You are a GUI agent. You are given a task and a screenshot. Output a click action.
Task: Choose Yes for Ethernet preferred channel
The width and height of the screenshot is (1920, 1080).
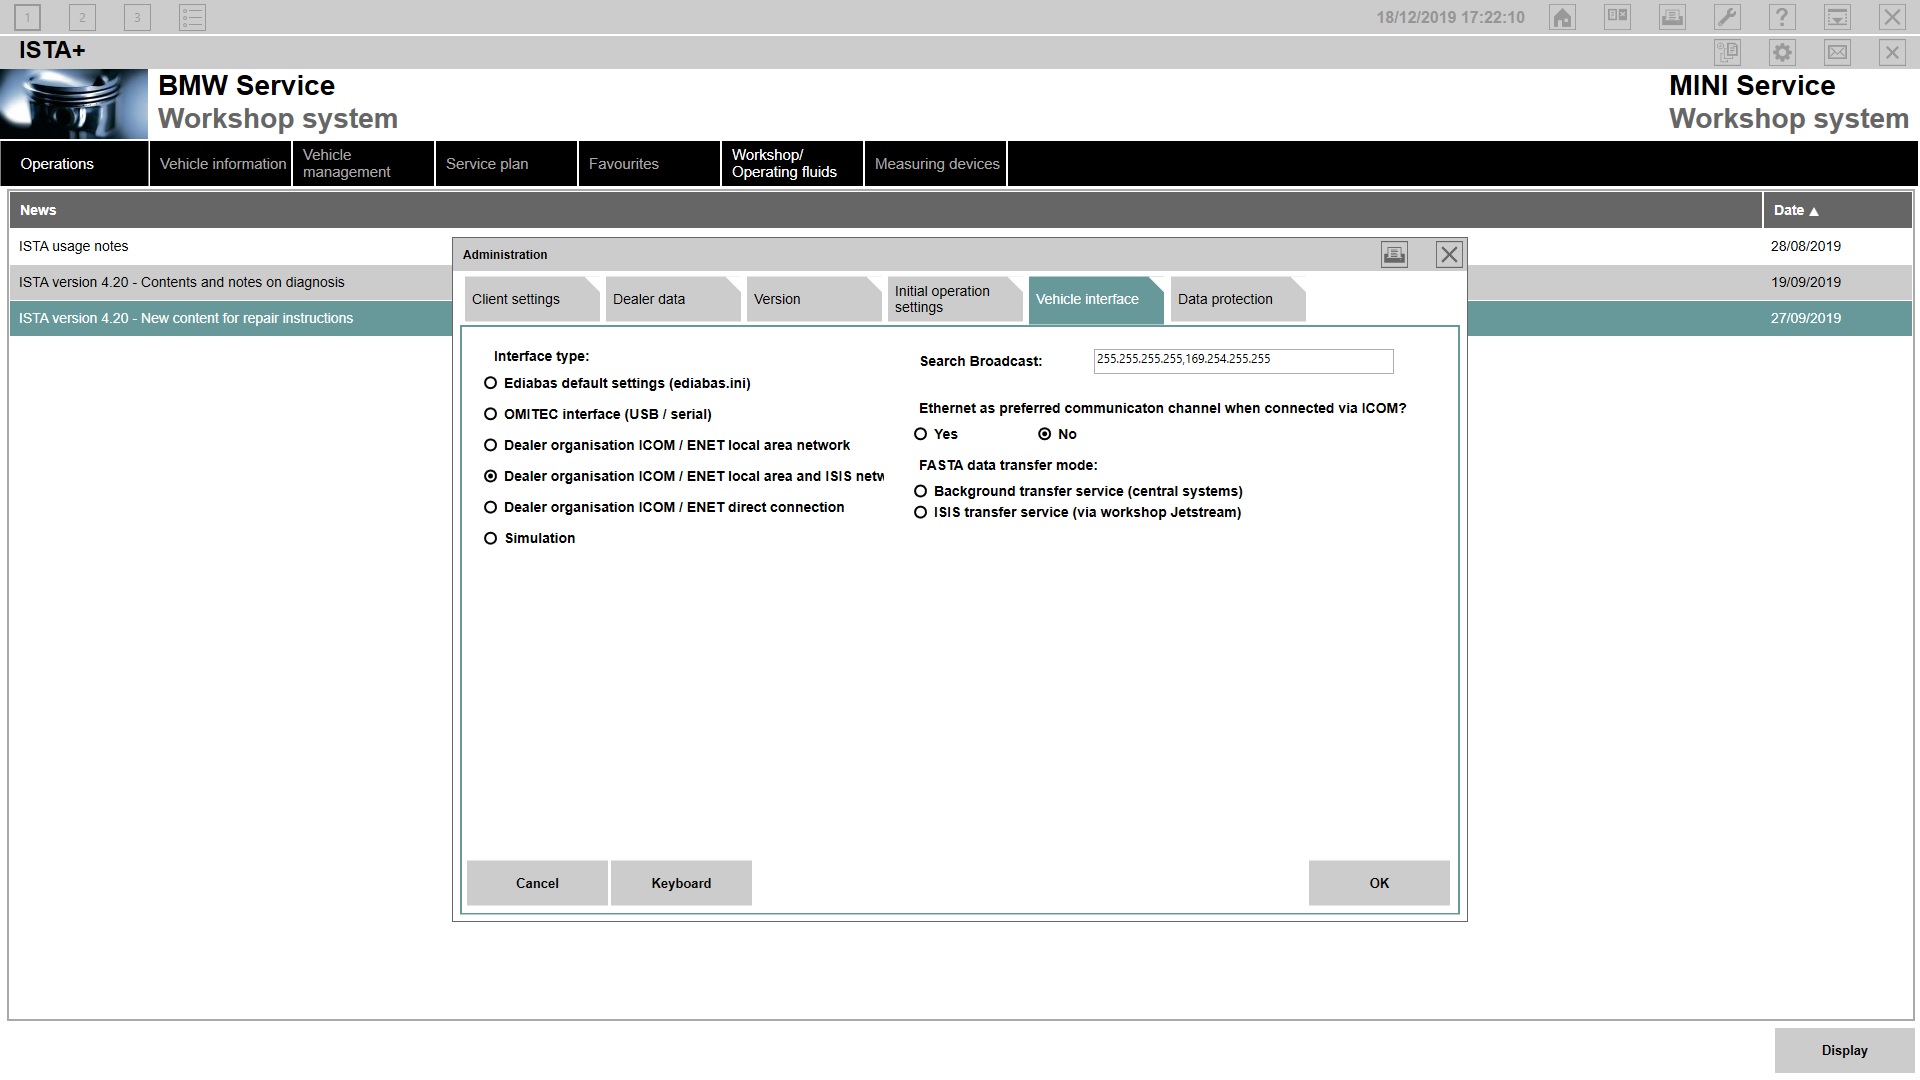click(921, 434)
